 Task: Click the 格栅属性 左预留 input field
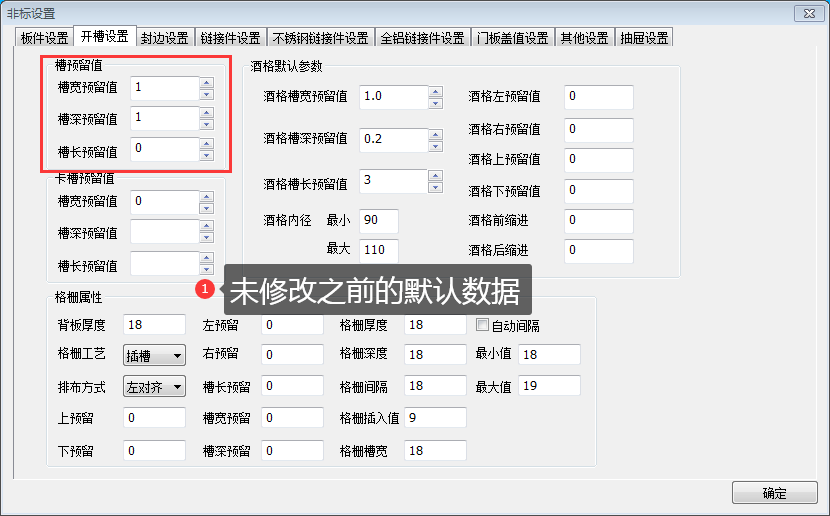[292, 324]
